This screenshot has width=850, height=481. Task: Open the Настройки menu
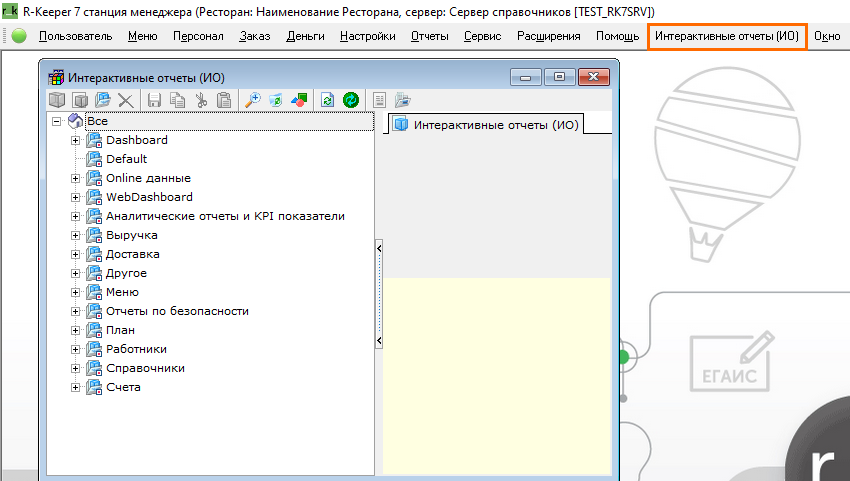click(367, 36)
